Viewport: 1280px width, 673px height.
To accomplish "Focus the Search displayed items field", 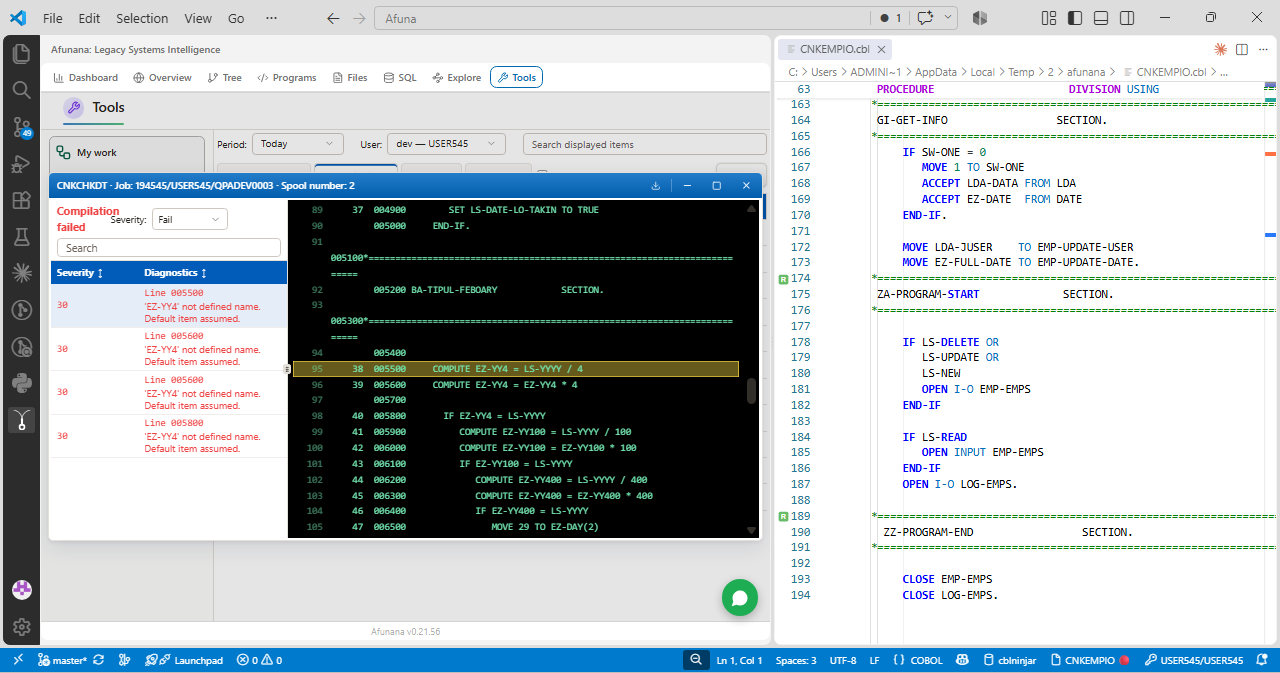I will (645, 144).
